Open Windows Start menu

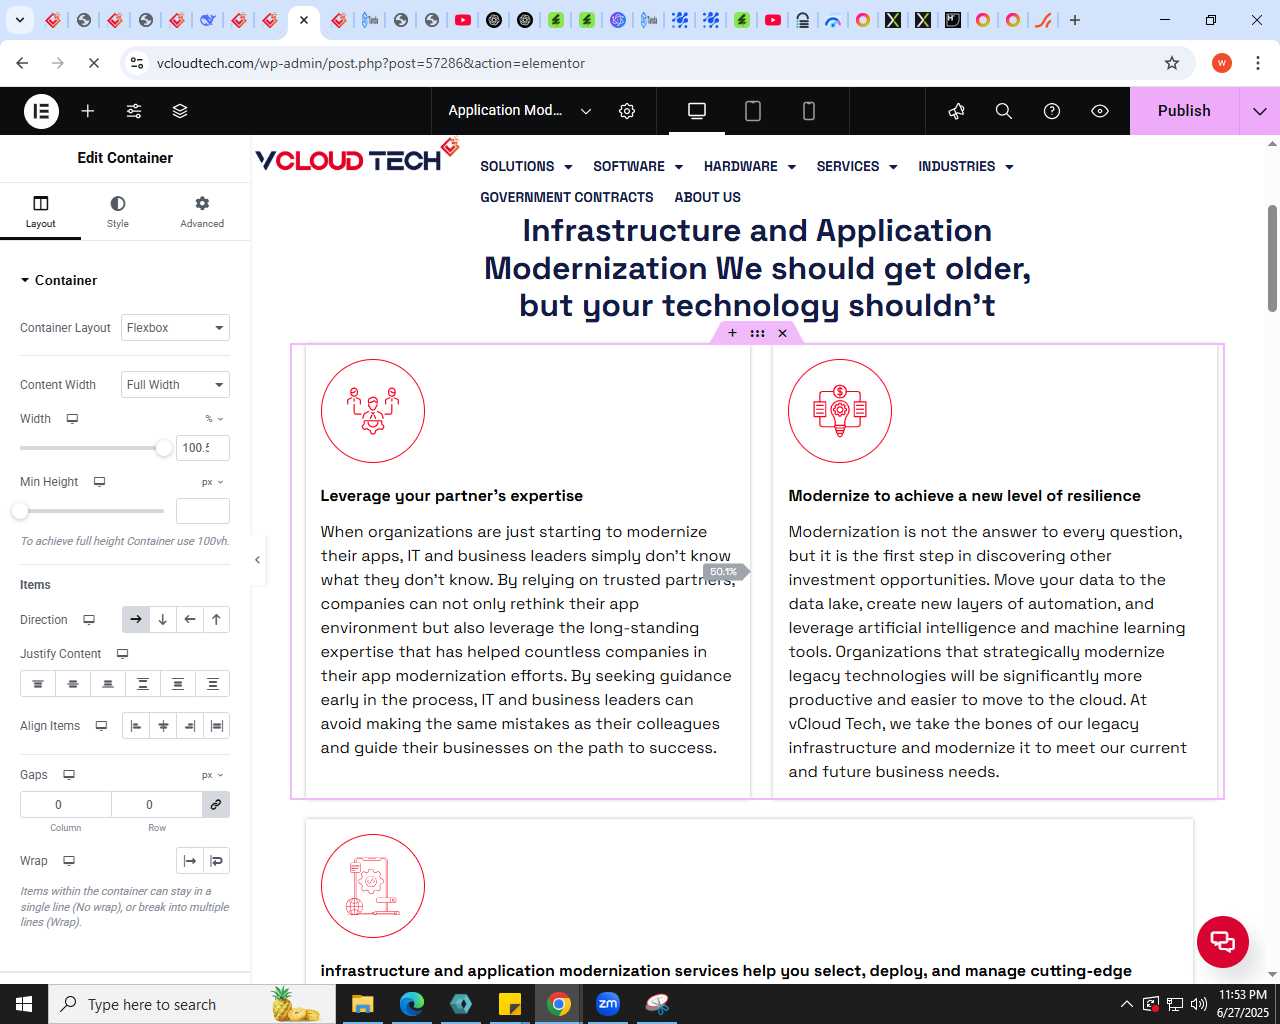tap(24, 1004)
